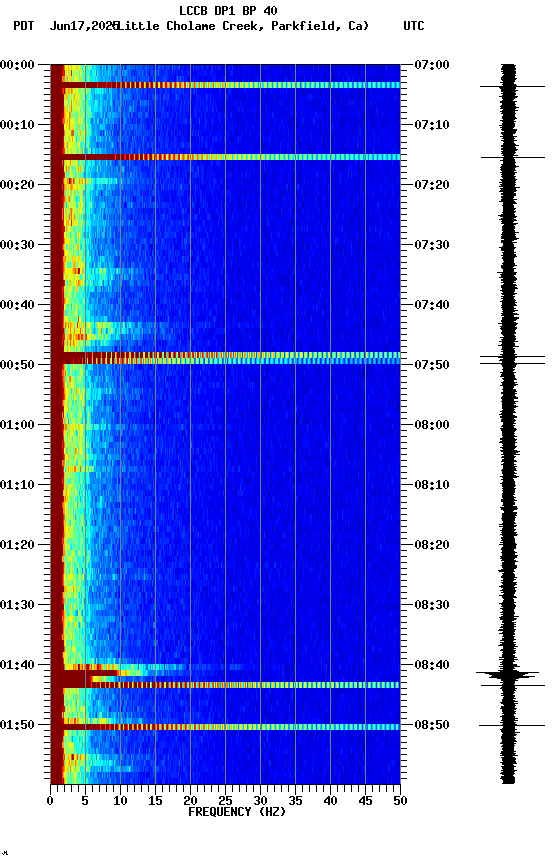Click the '01:20' PDT time label
The image size is (552, 864).
tap(17, 545)
